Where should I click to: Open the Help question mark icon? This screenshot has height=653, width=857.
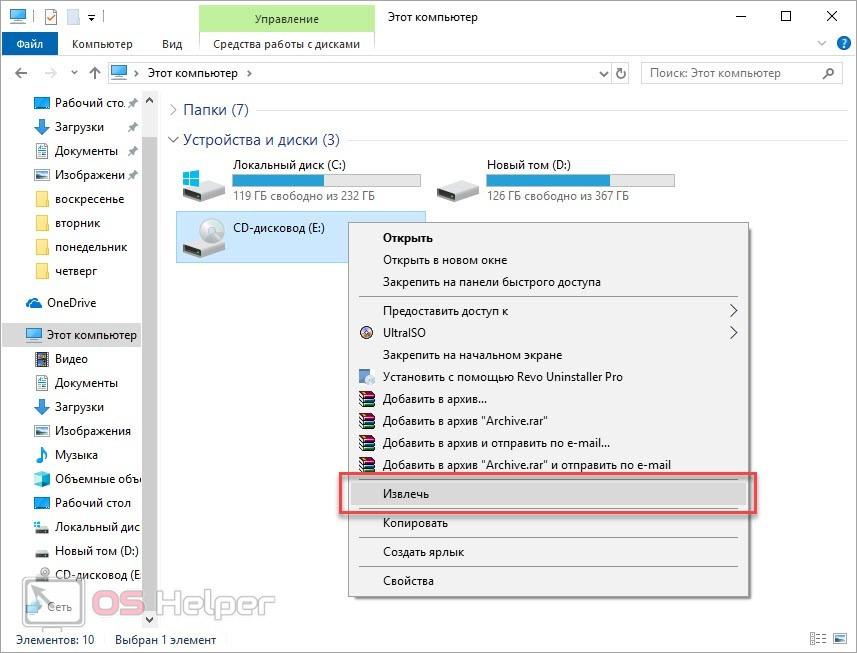(843, 43)
